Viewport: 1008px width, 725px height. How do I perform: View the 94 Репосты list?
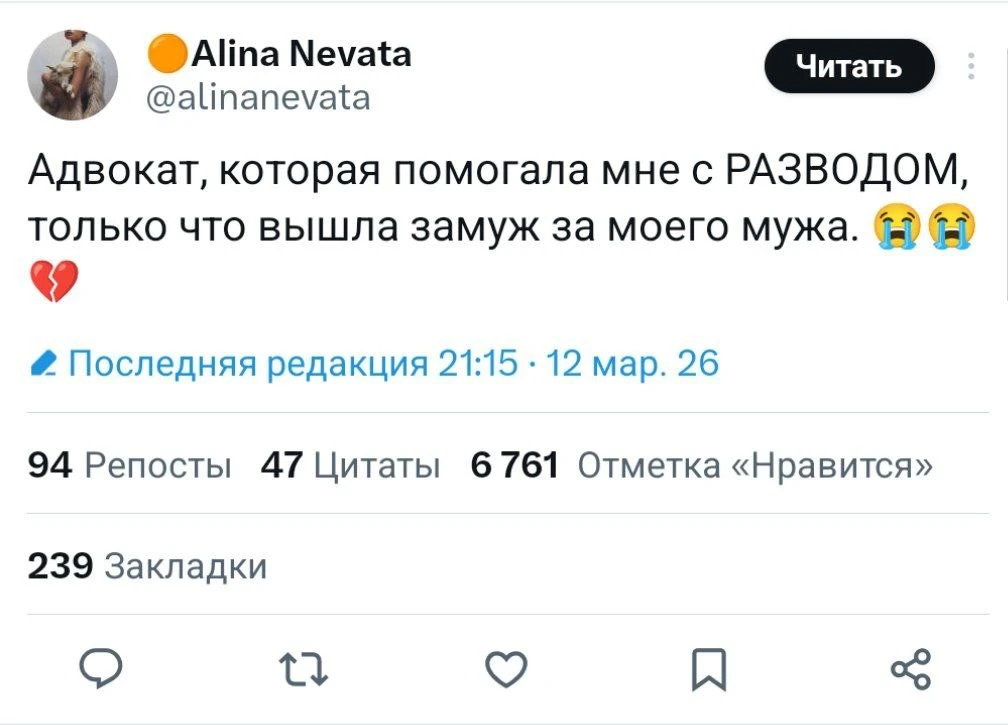point(129,464)
